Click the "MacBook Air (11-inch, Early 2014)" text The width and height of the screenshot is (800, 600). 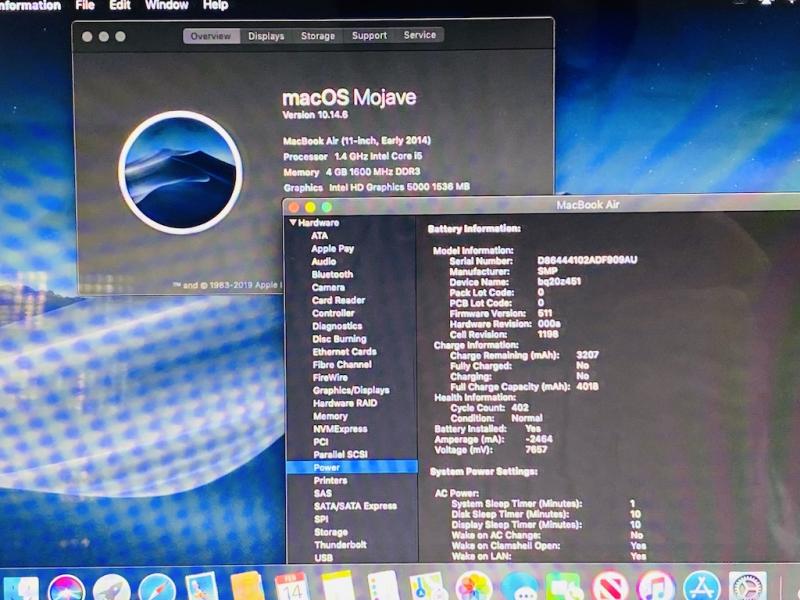click(357, 140)
